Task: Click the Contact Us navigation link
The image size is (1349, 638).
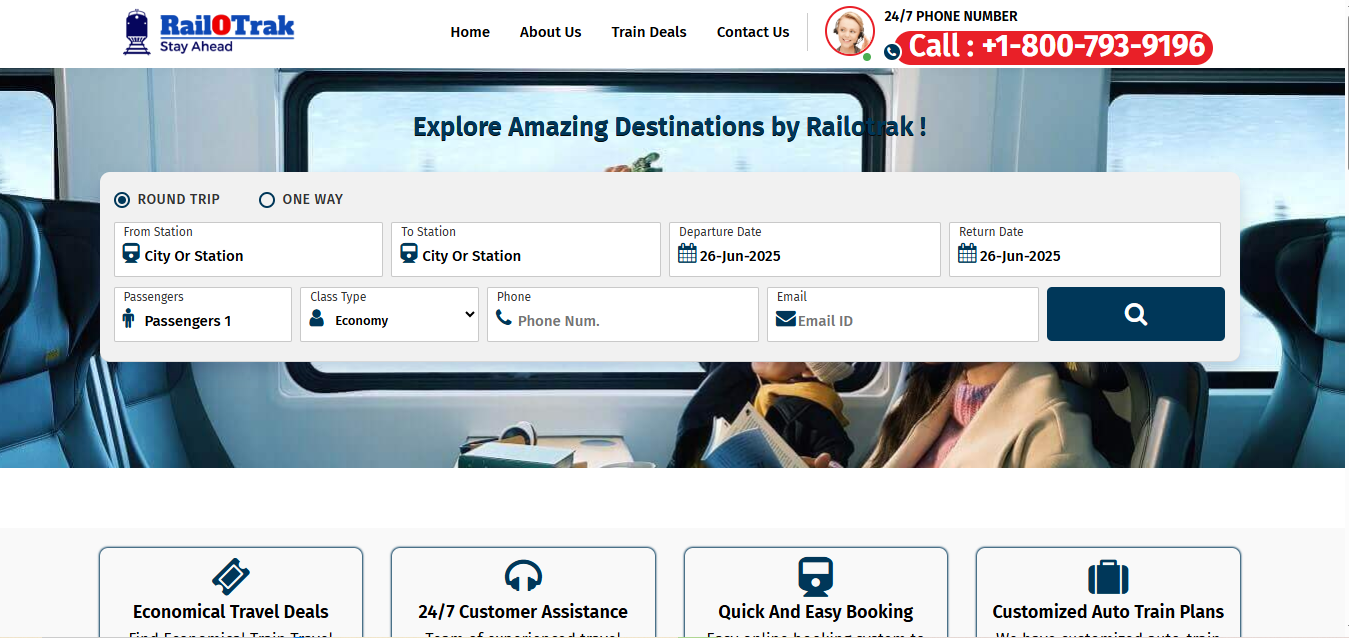Action: pos(753,32)
